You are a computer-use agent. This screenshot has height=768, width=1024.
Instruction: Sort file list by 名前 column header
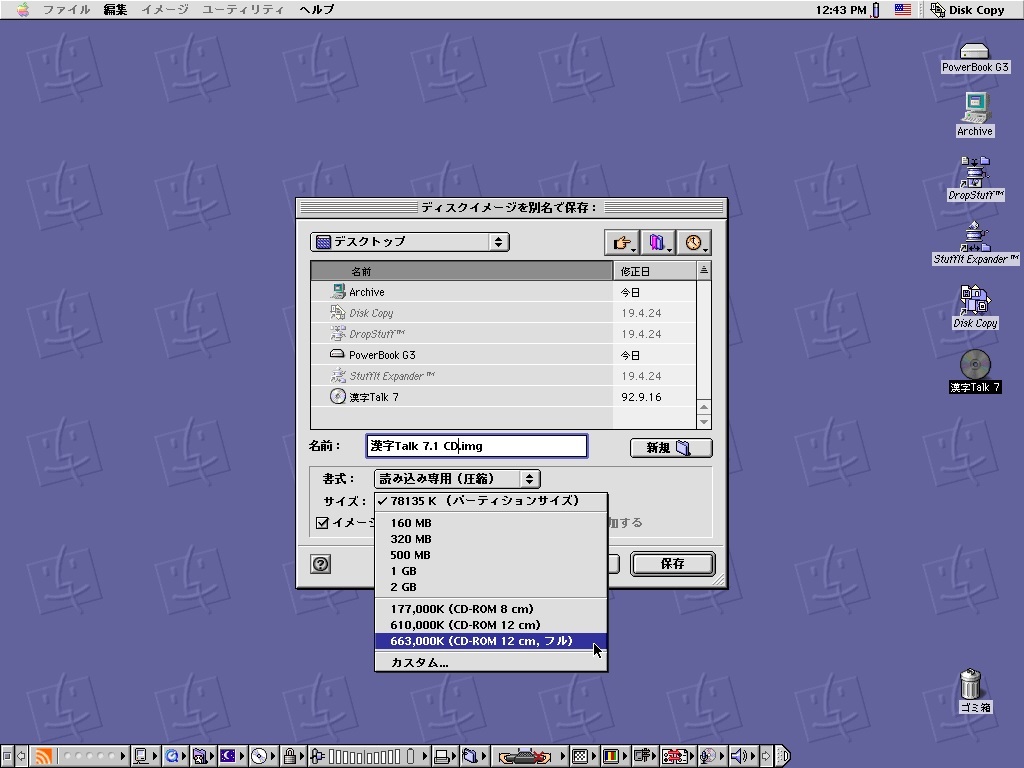click(x=462, y=271)
